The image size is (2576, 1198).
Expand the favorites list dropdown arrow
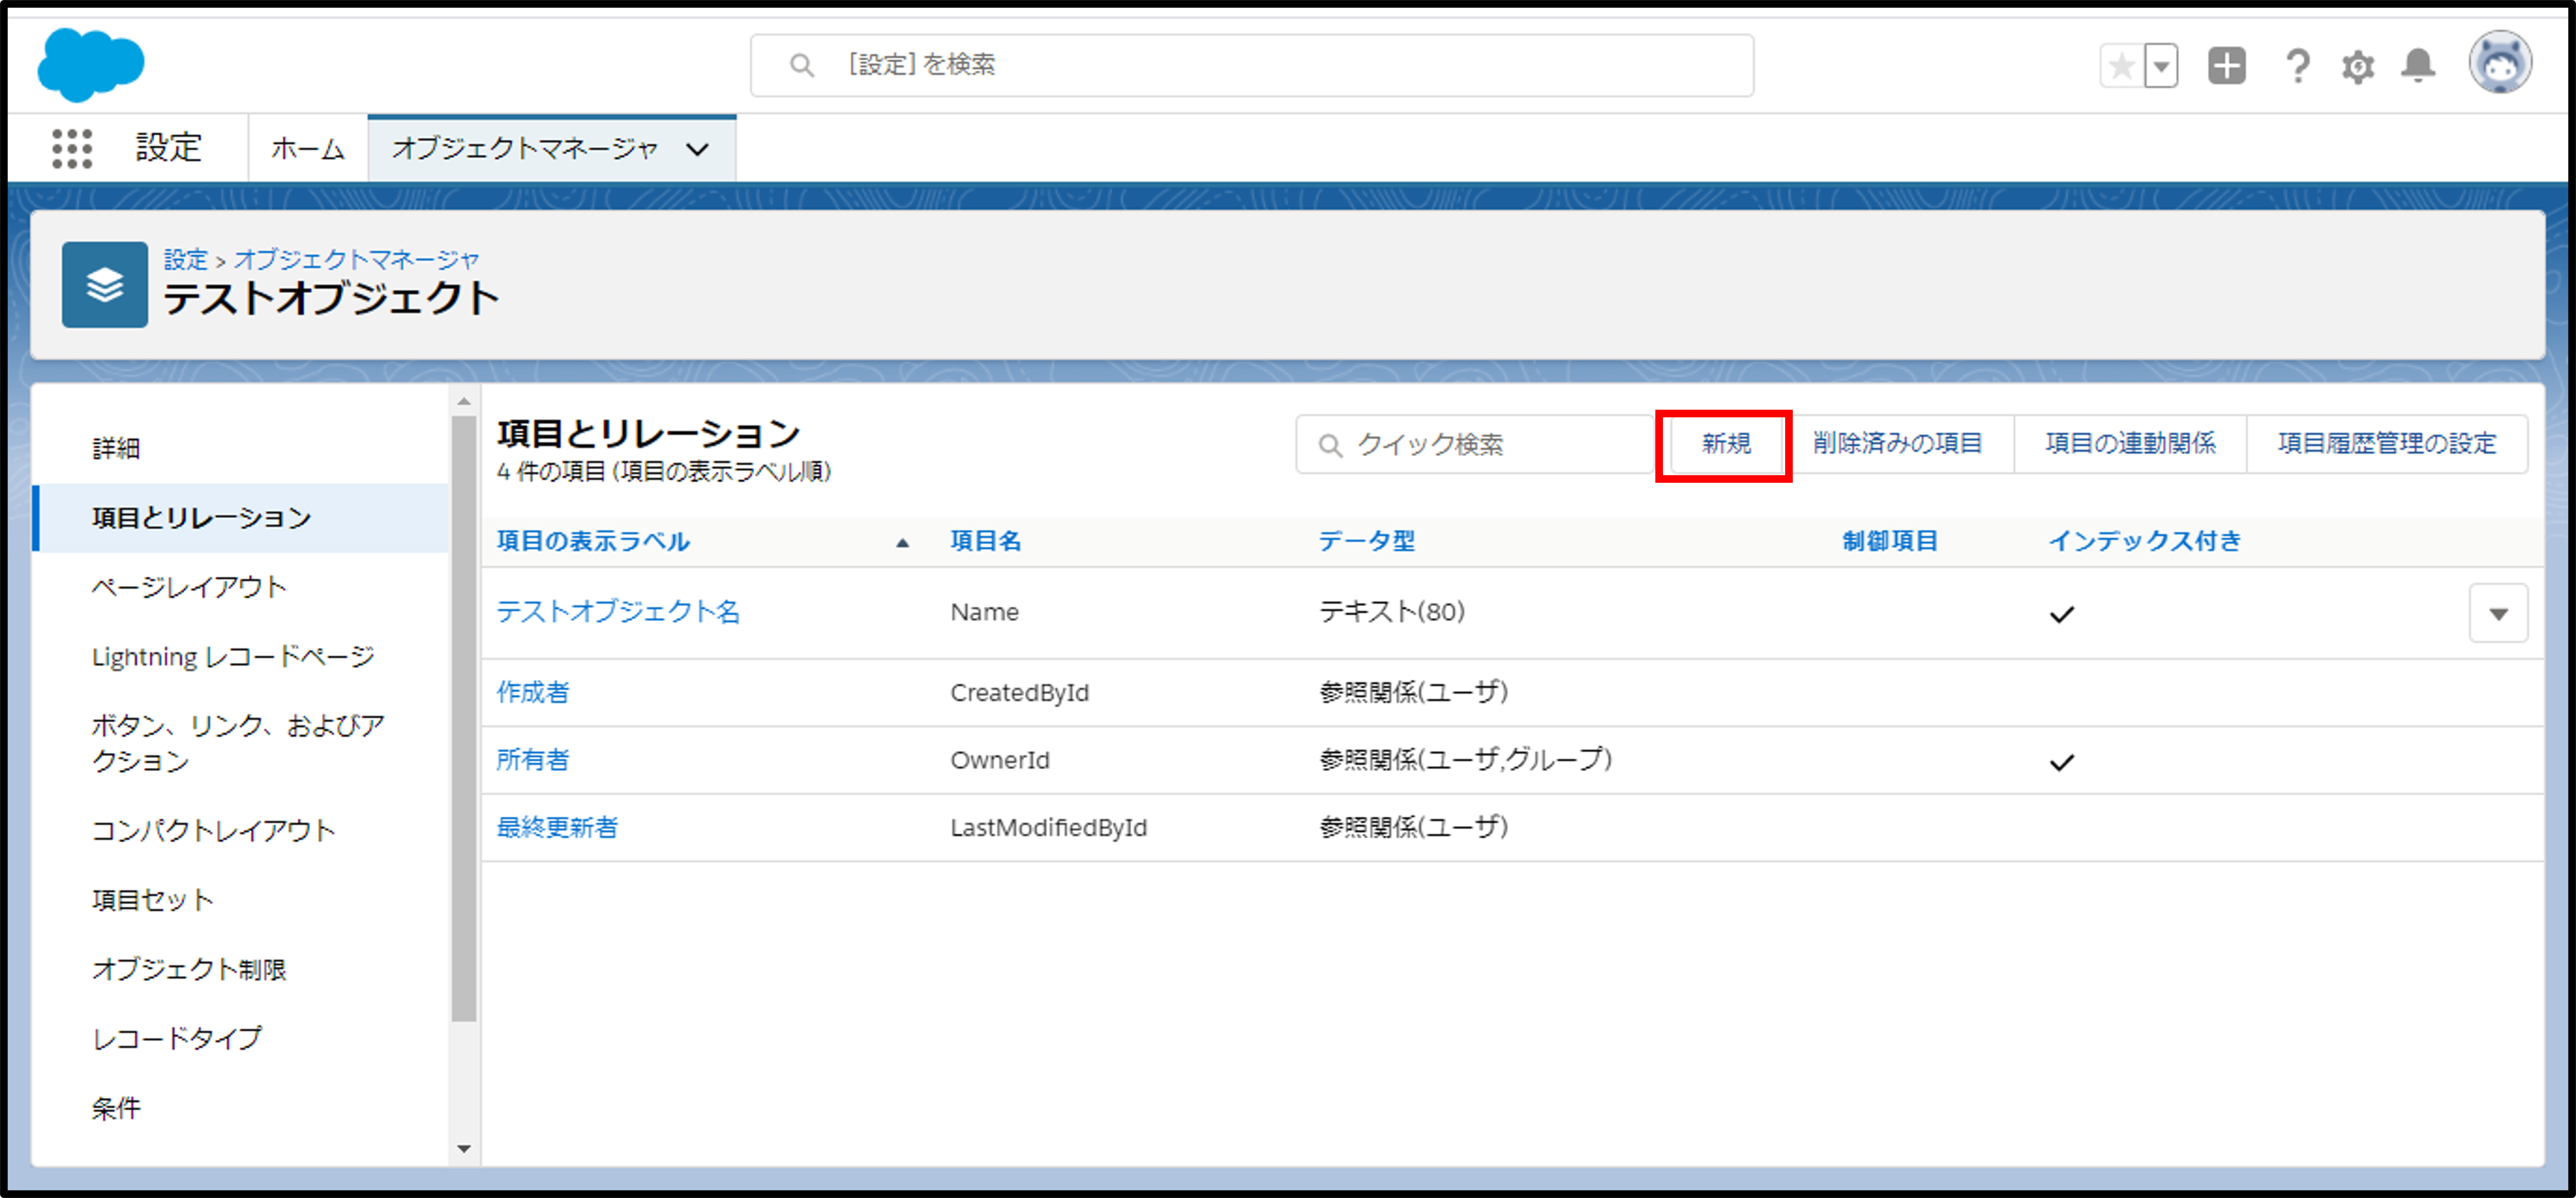2162,67
